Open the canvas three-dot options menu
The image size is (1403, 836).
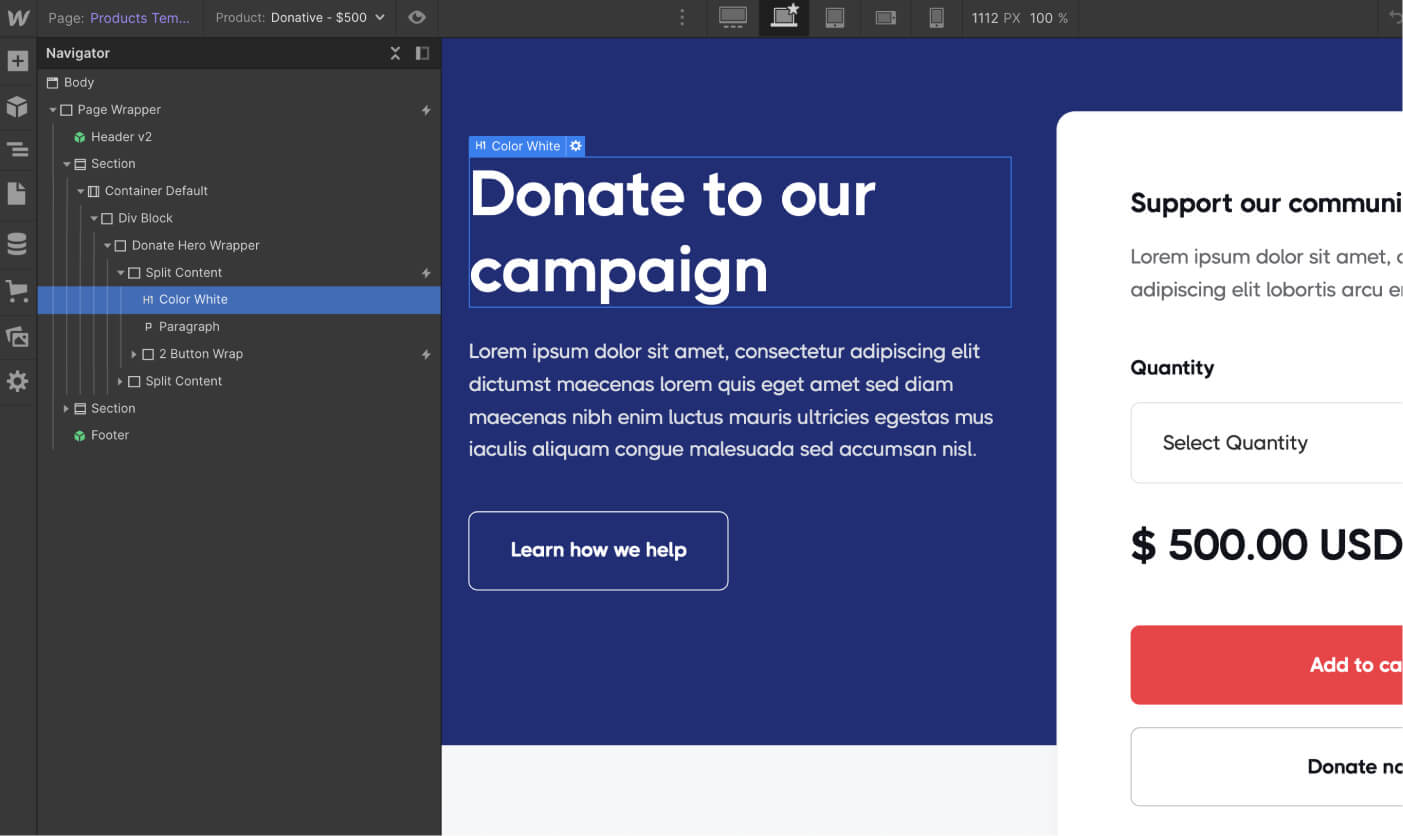pyautogui.click(x=683, y=18)
